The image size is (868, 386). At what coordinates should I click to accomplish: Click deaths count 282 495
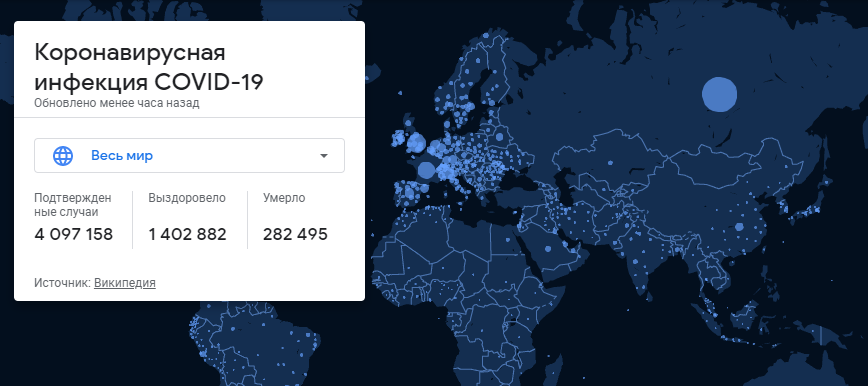[x=295, y=234]
